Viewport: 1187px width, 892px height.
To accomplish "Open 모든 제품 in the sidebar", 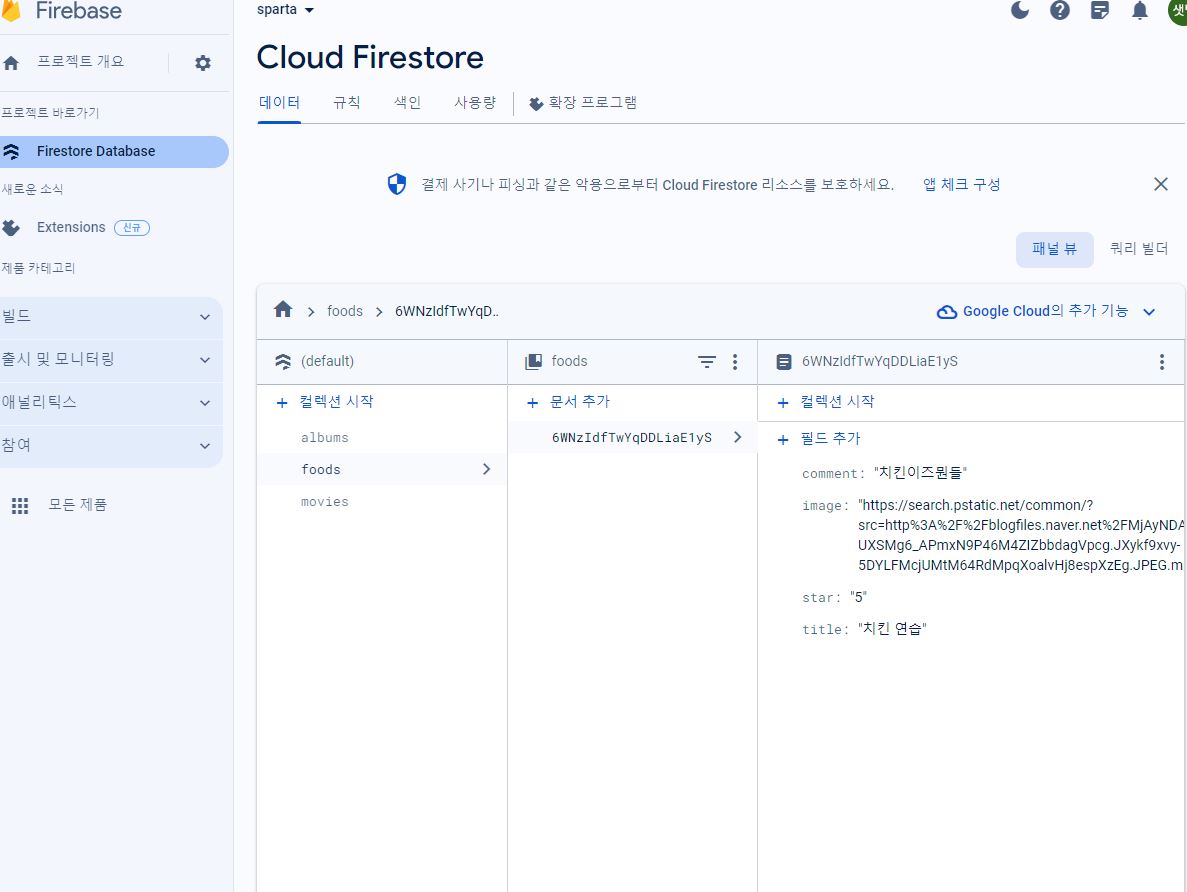I will point(77,505).
